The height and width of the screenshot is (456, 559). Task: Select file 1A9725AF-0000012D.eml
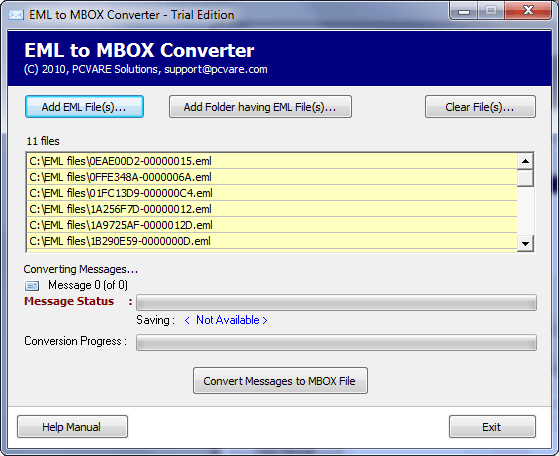point(272,225)
